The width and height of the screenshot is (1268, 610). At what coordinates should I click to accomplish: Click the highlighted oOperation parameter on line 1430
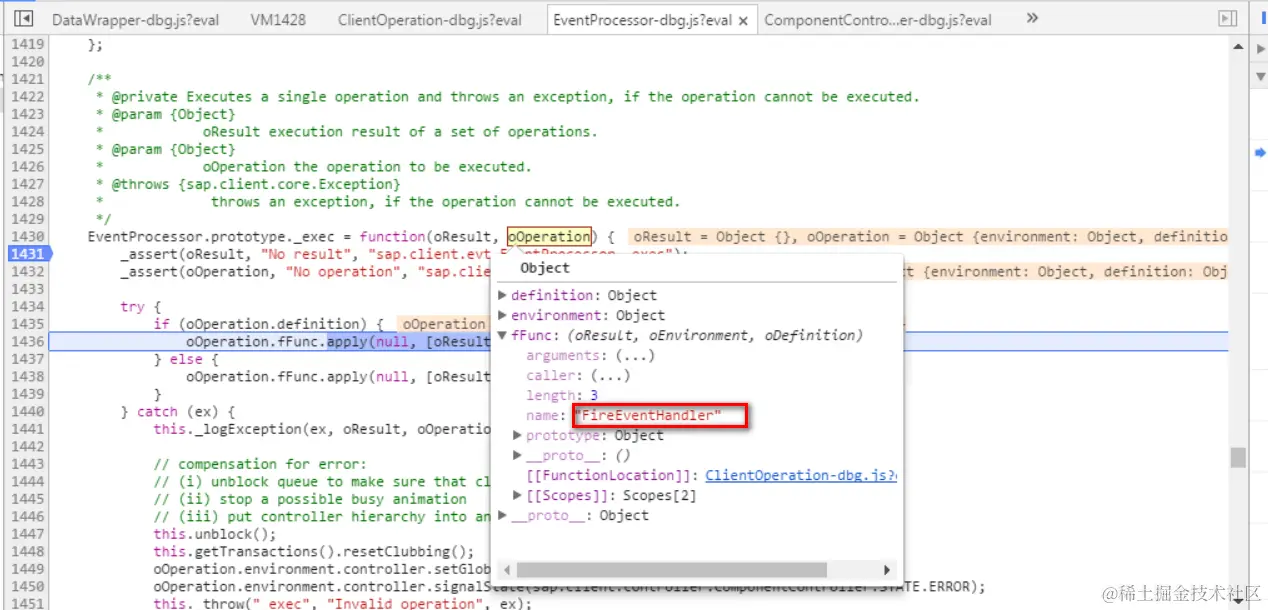(x=549, y=237)
